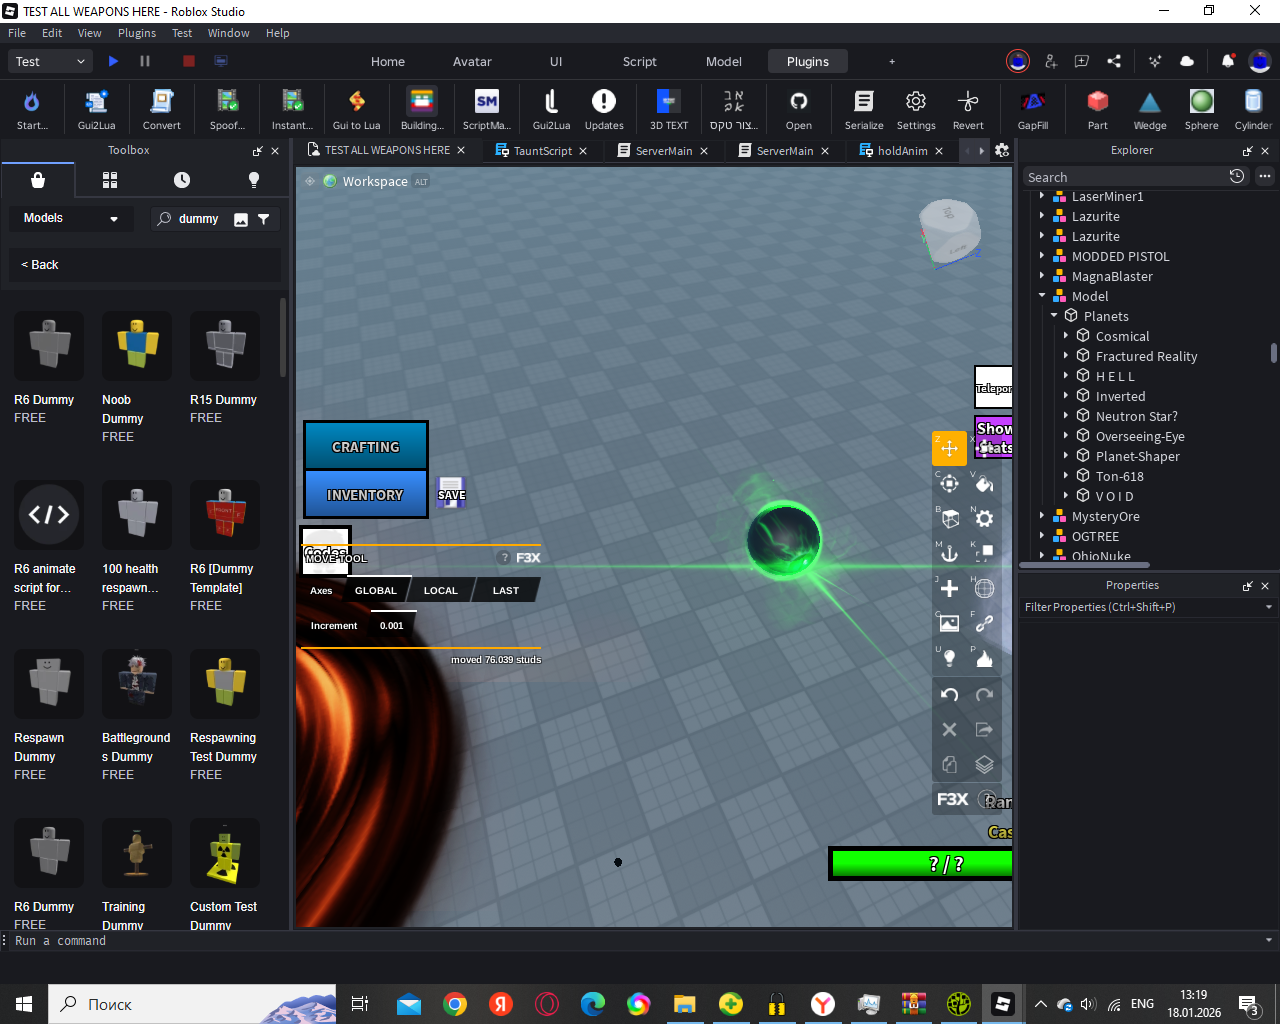Select the LAST axes option
Image resolution: width=1280 pixels, height=1024 pixels.
506,590
